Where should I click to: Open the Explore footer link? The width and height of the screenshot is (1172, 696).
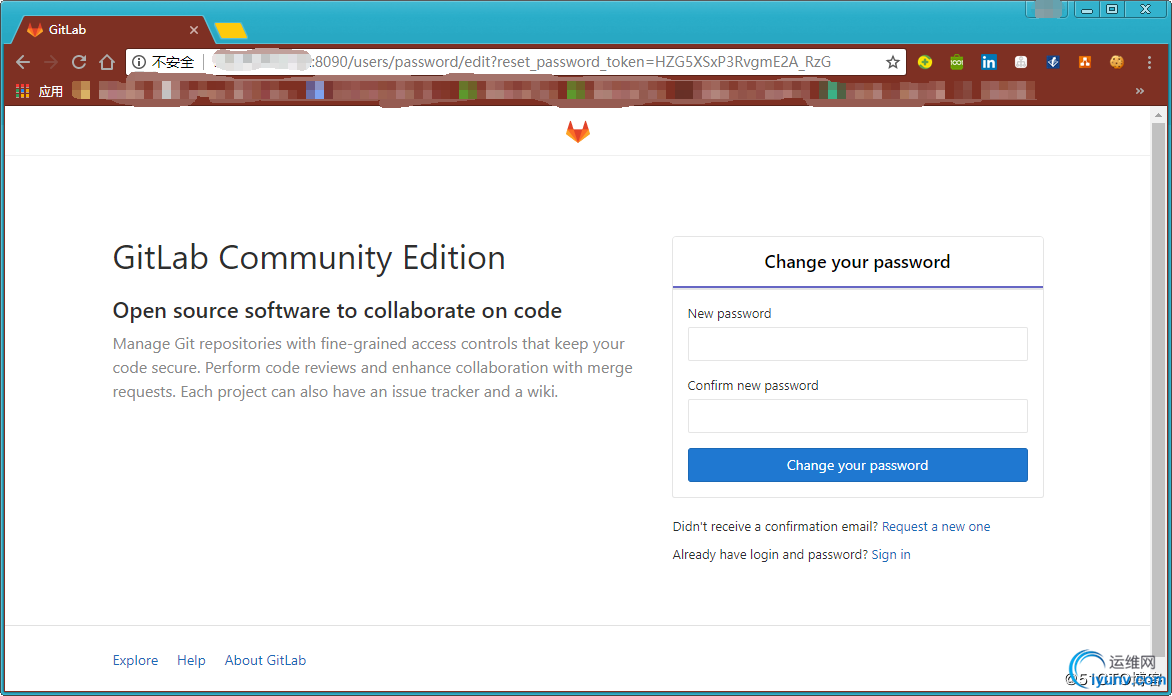(135, 660)
